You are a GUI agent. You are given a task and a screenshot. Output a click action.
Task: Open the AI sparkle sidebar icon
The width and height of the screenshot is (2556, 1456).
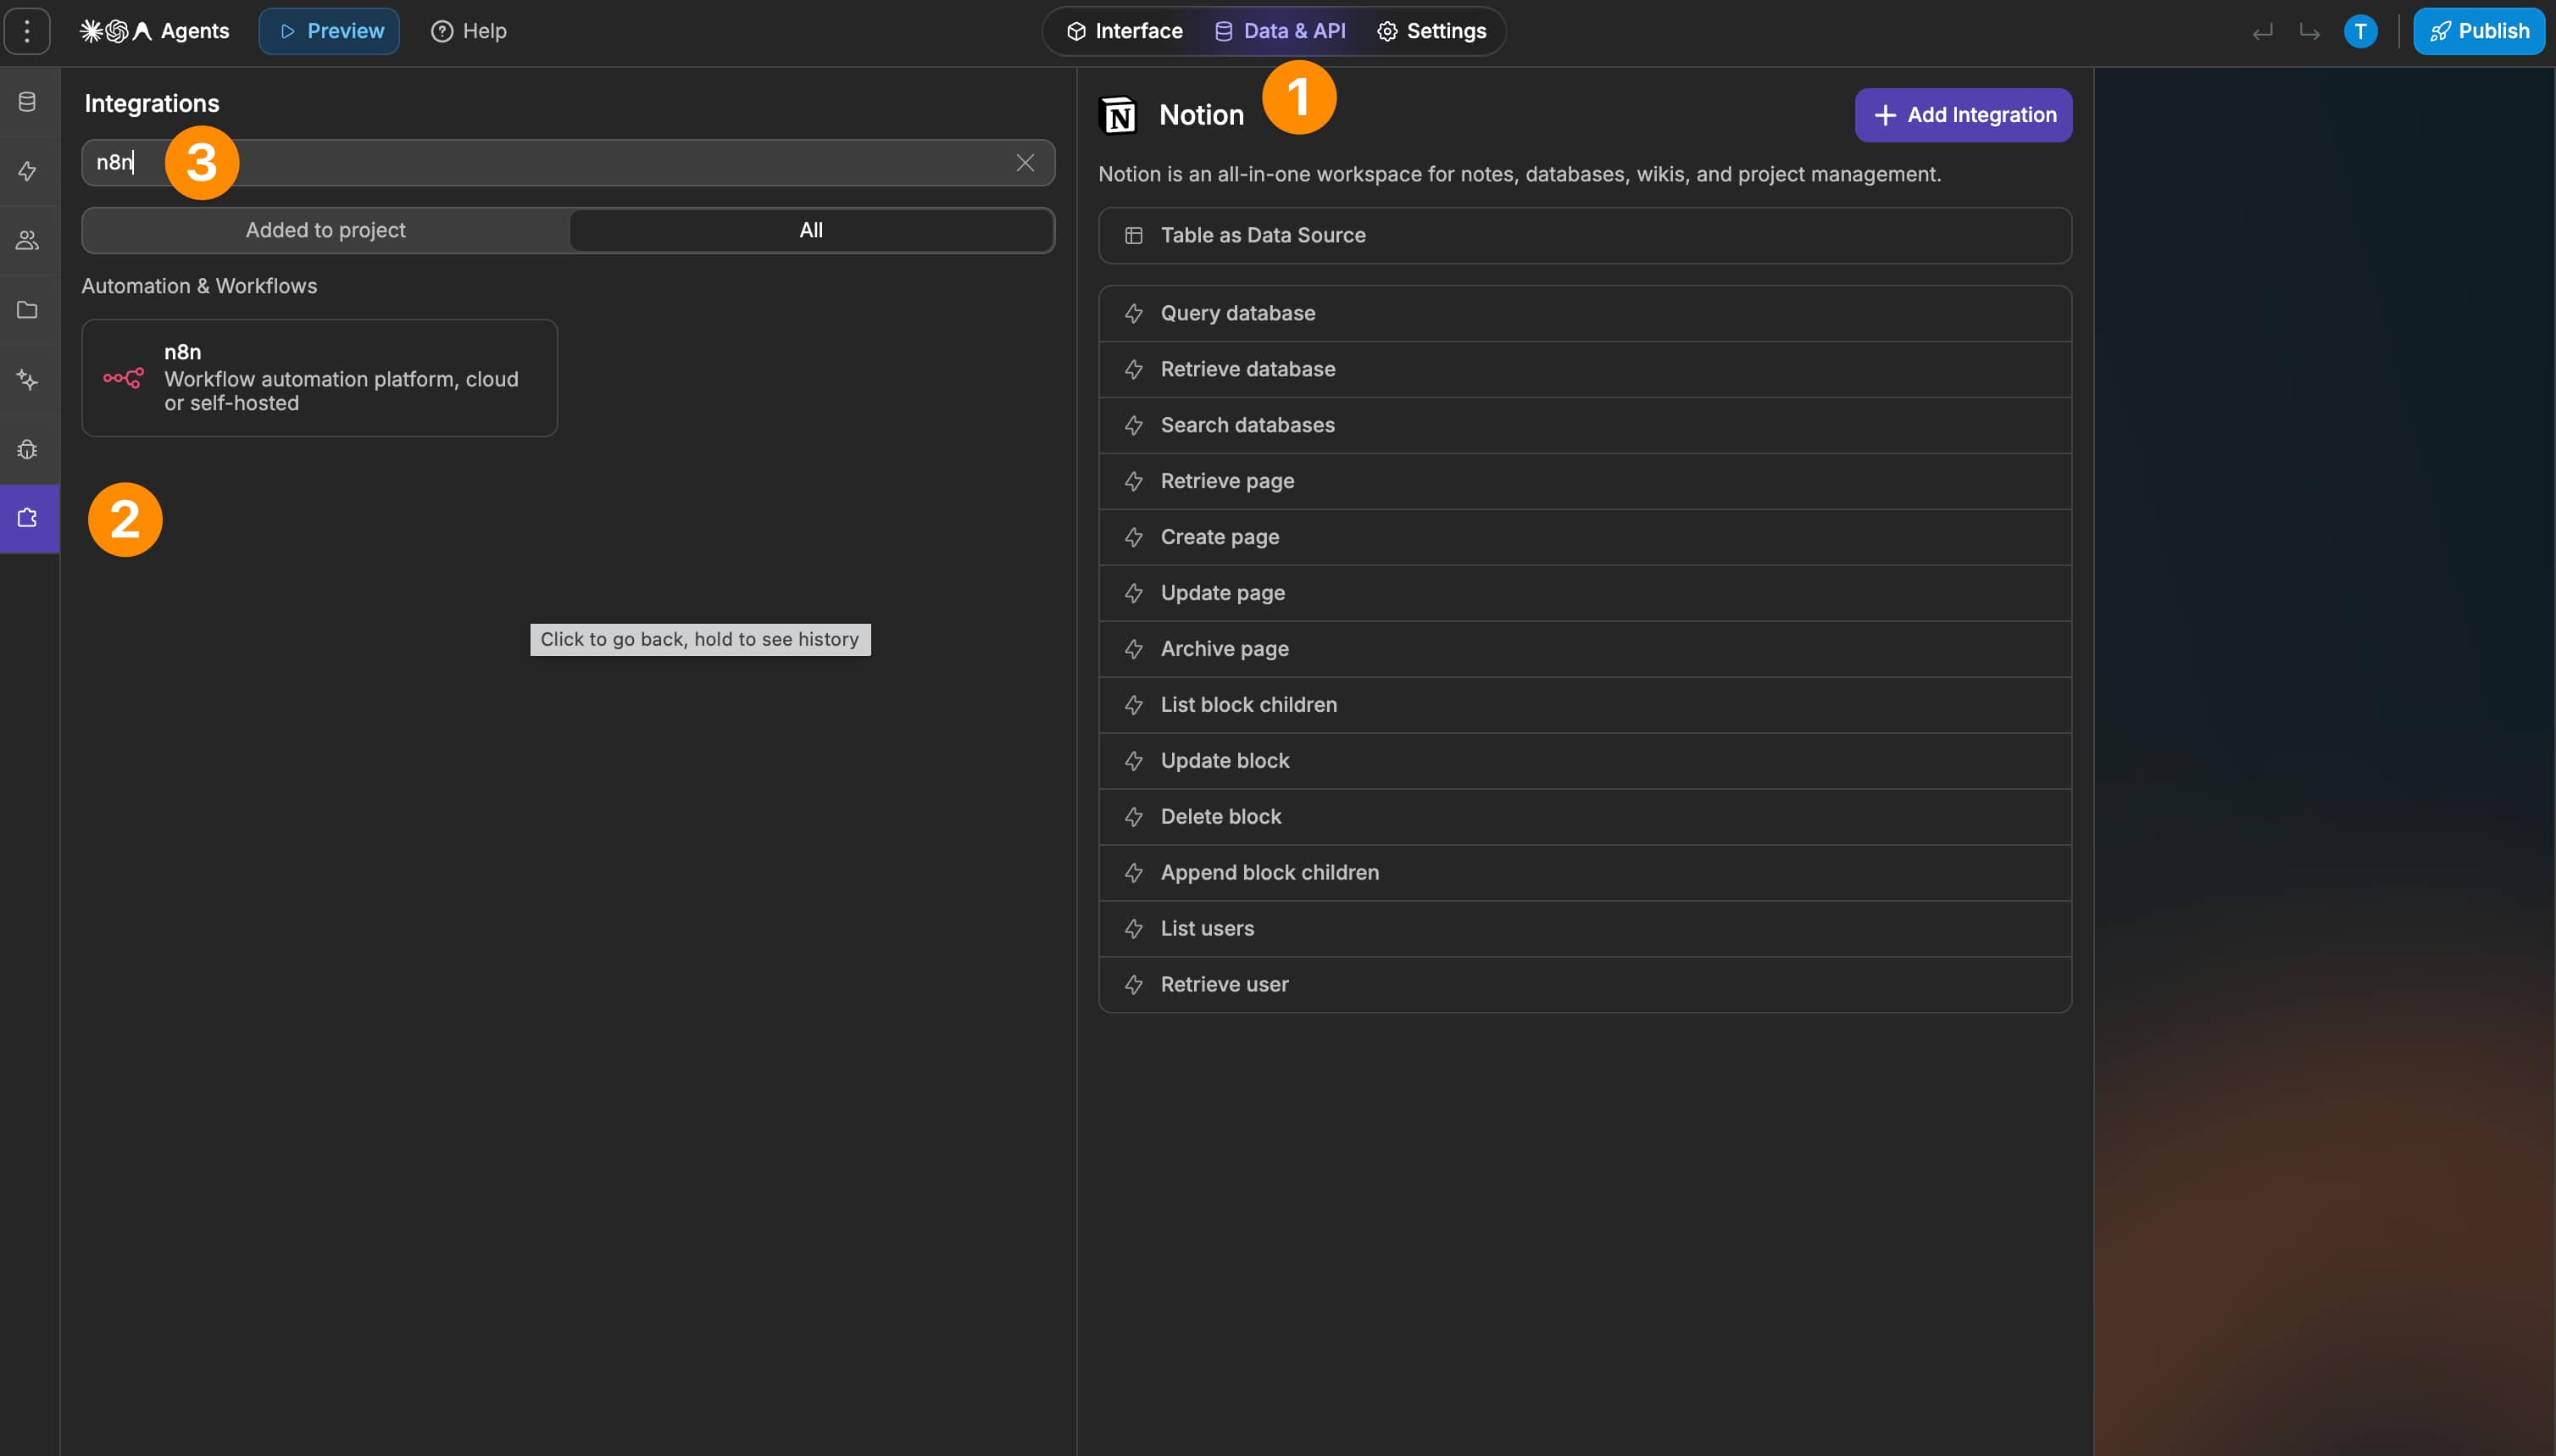click(28, 380)
